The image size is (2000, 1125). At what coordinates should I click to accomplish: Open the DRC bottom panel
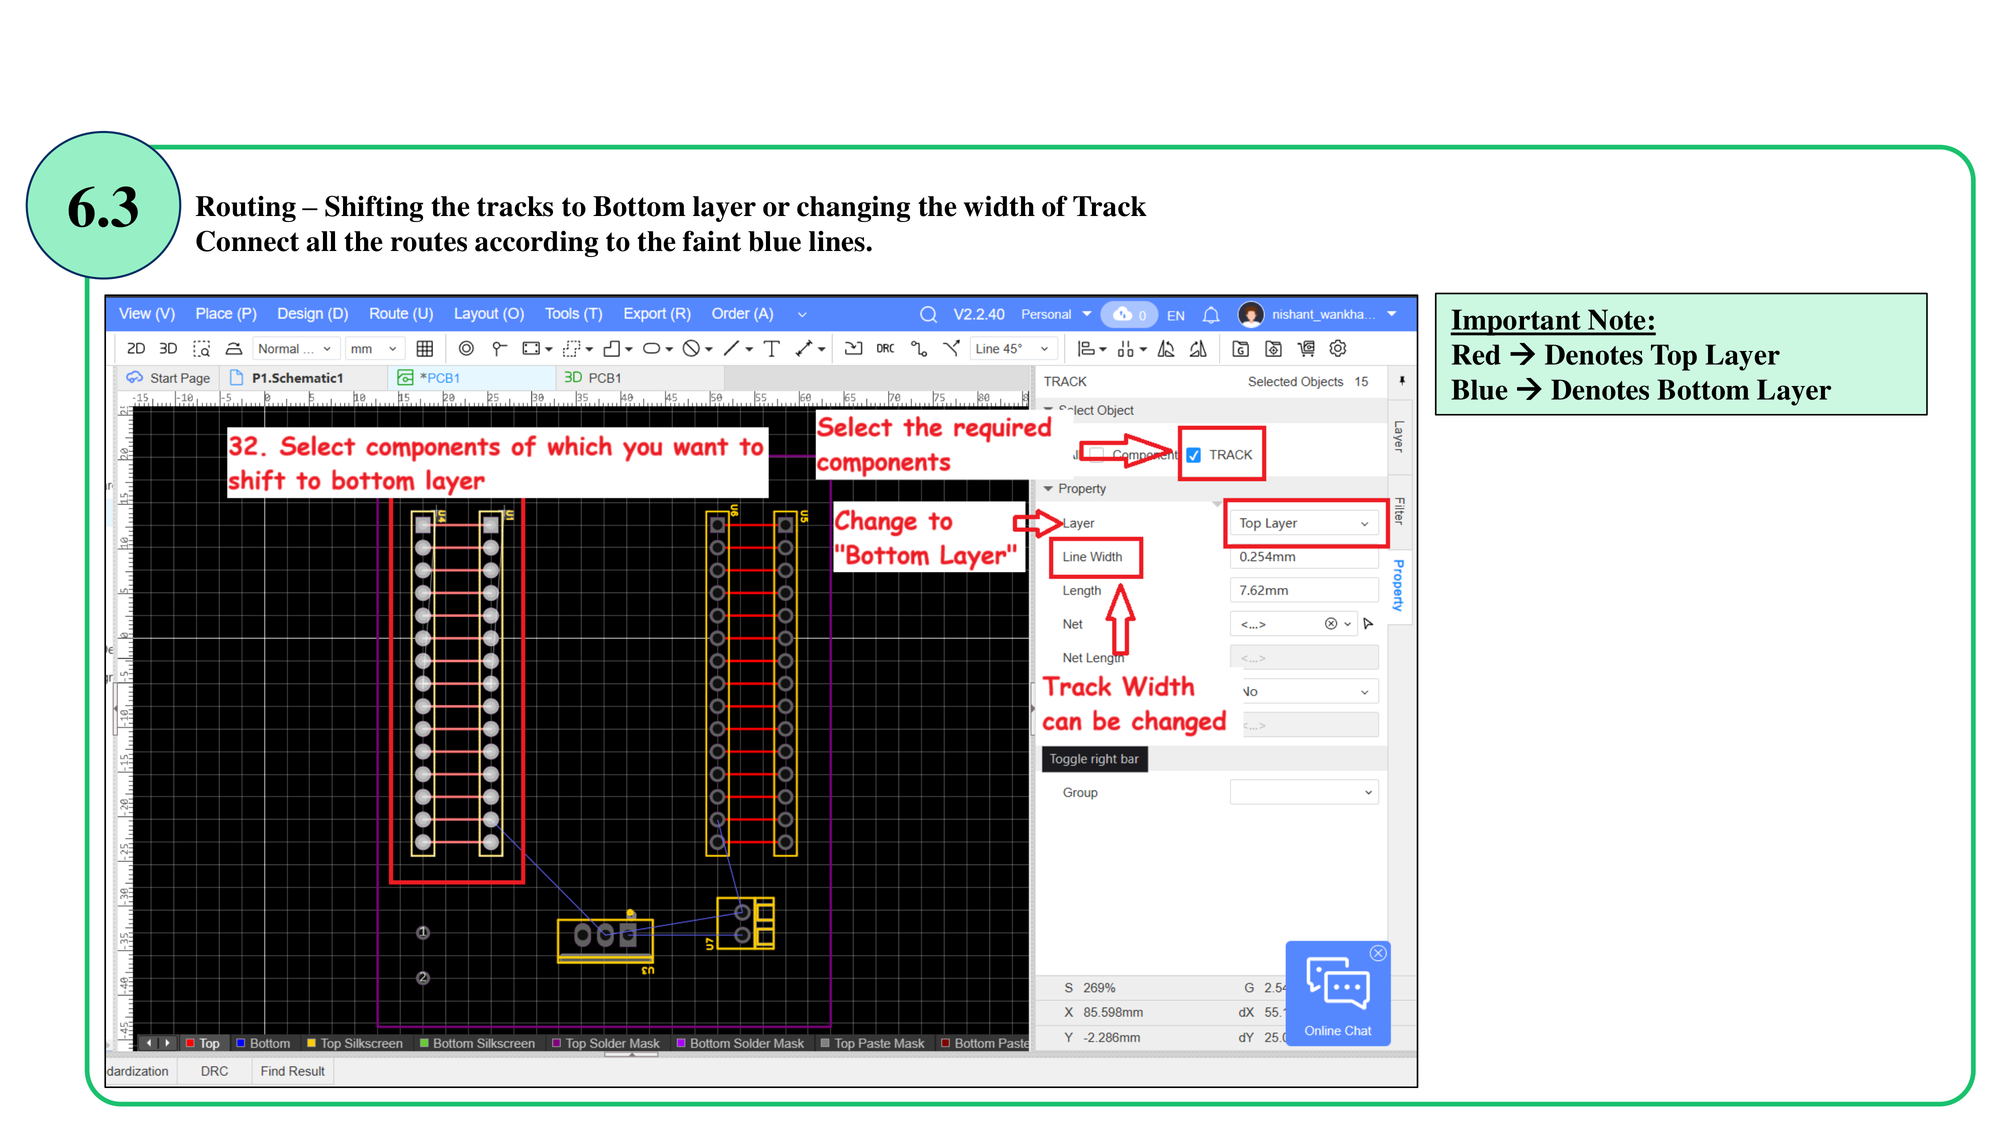click(x=214, y=1071)
